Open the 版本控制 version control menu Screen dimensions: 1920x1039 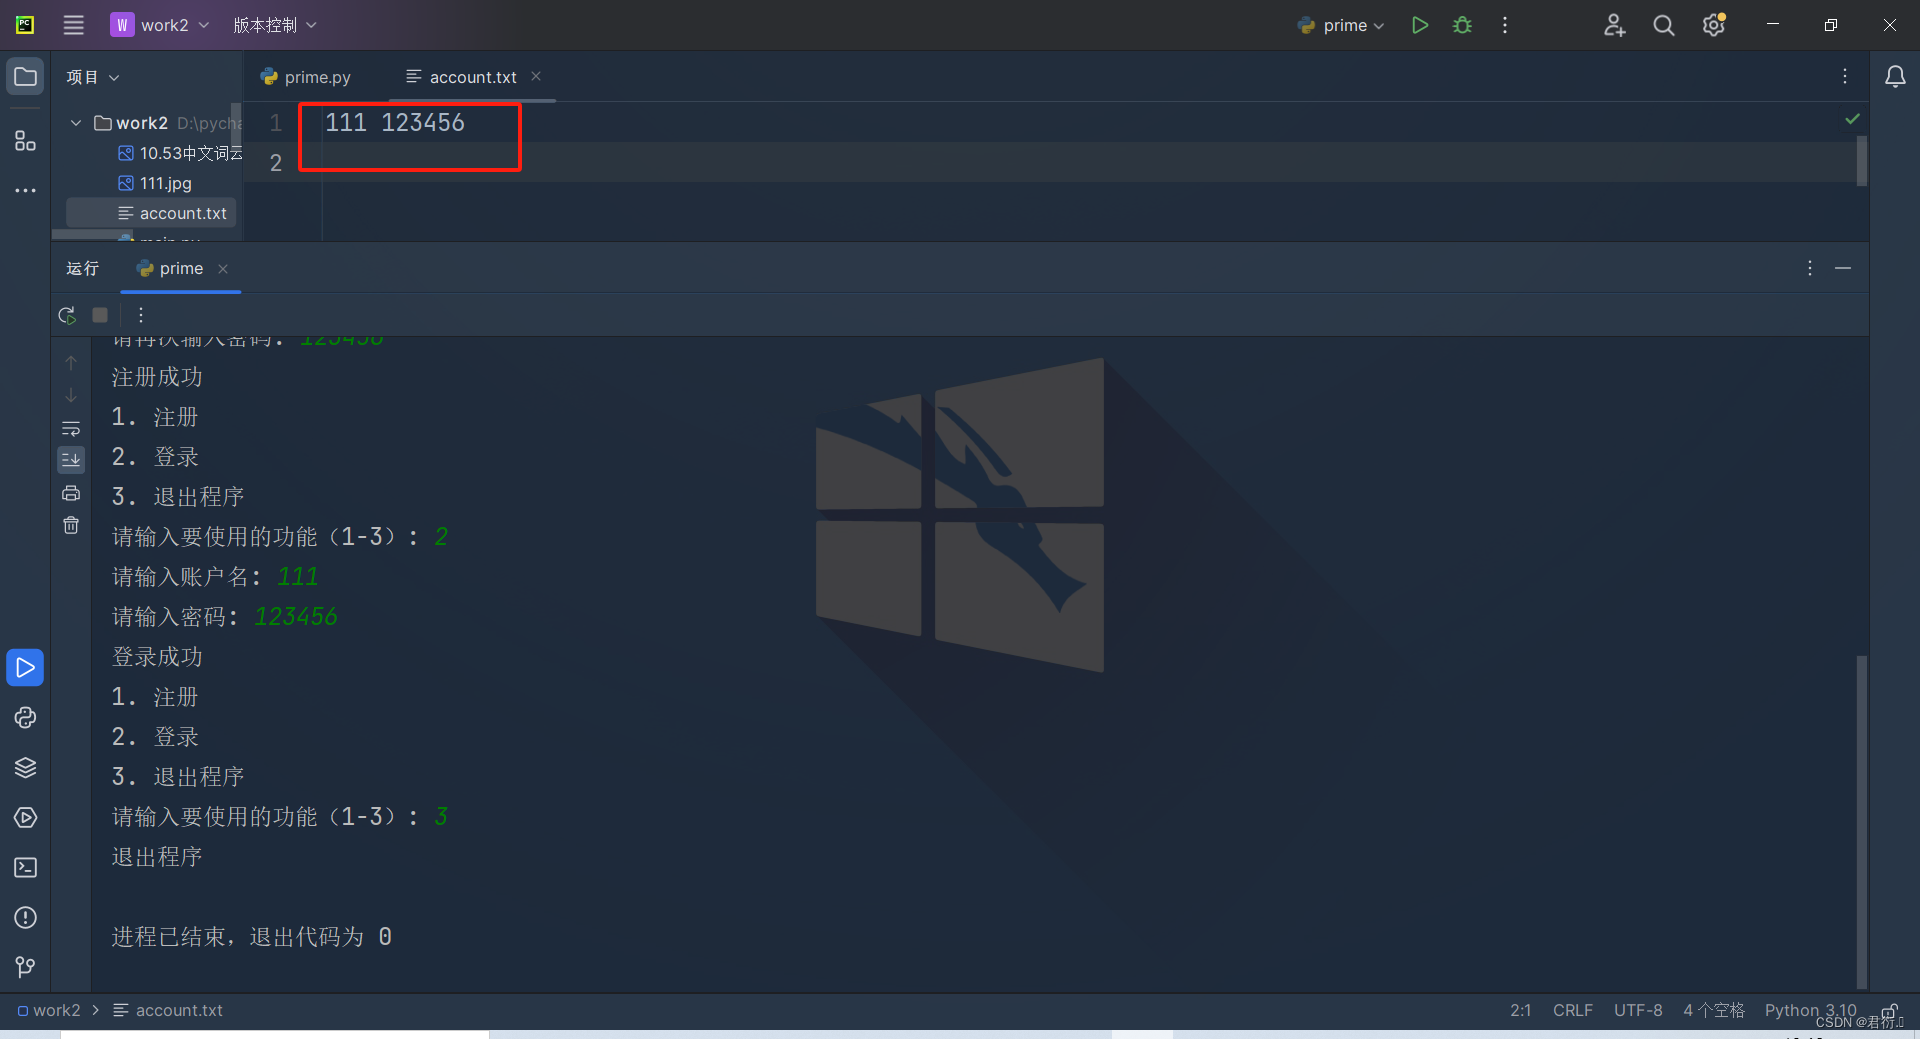coord(274,25)
